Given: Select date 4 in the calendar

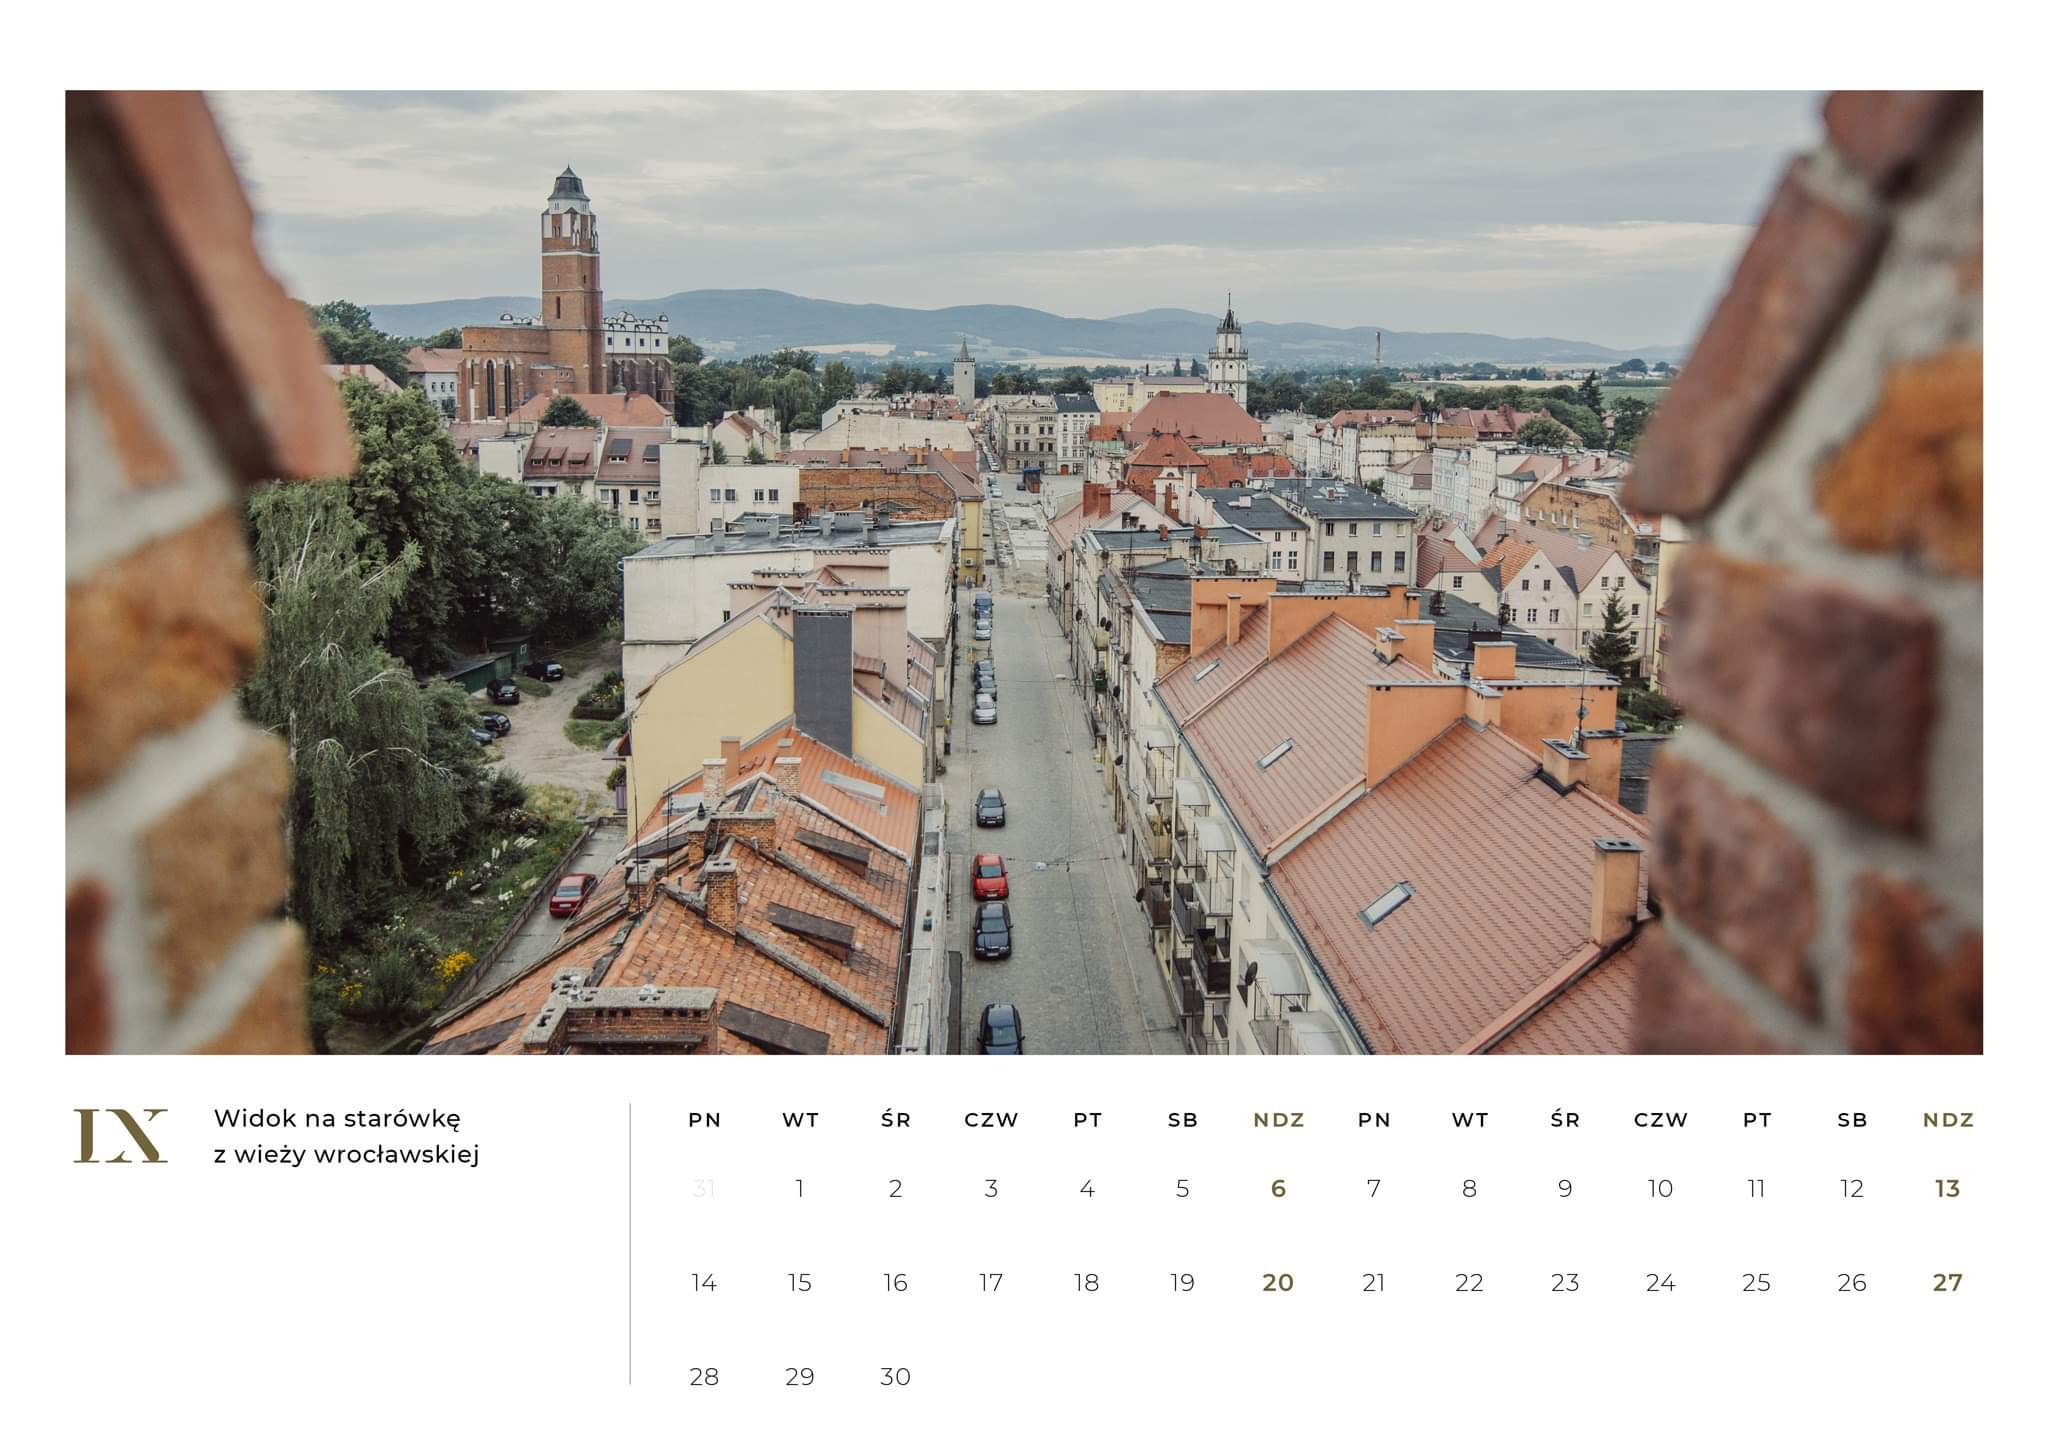Looking at the screenshot, I should (1087, 1189).
